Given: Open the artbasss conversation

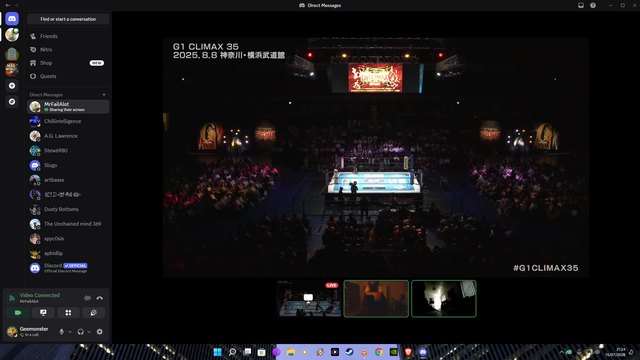Looking at the screenshot, I should point(68,180).
